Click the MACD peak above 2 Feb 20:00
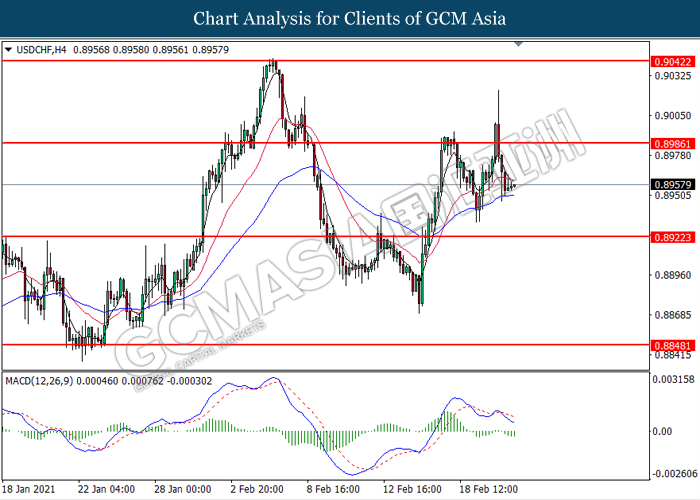Image resolution: width=700 pixels, height=500 pixels. coord(274,379)
